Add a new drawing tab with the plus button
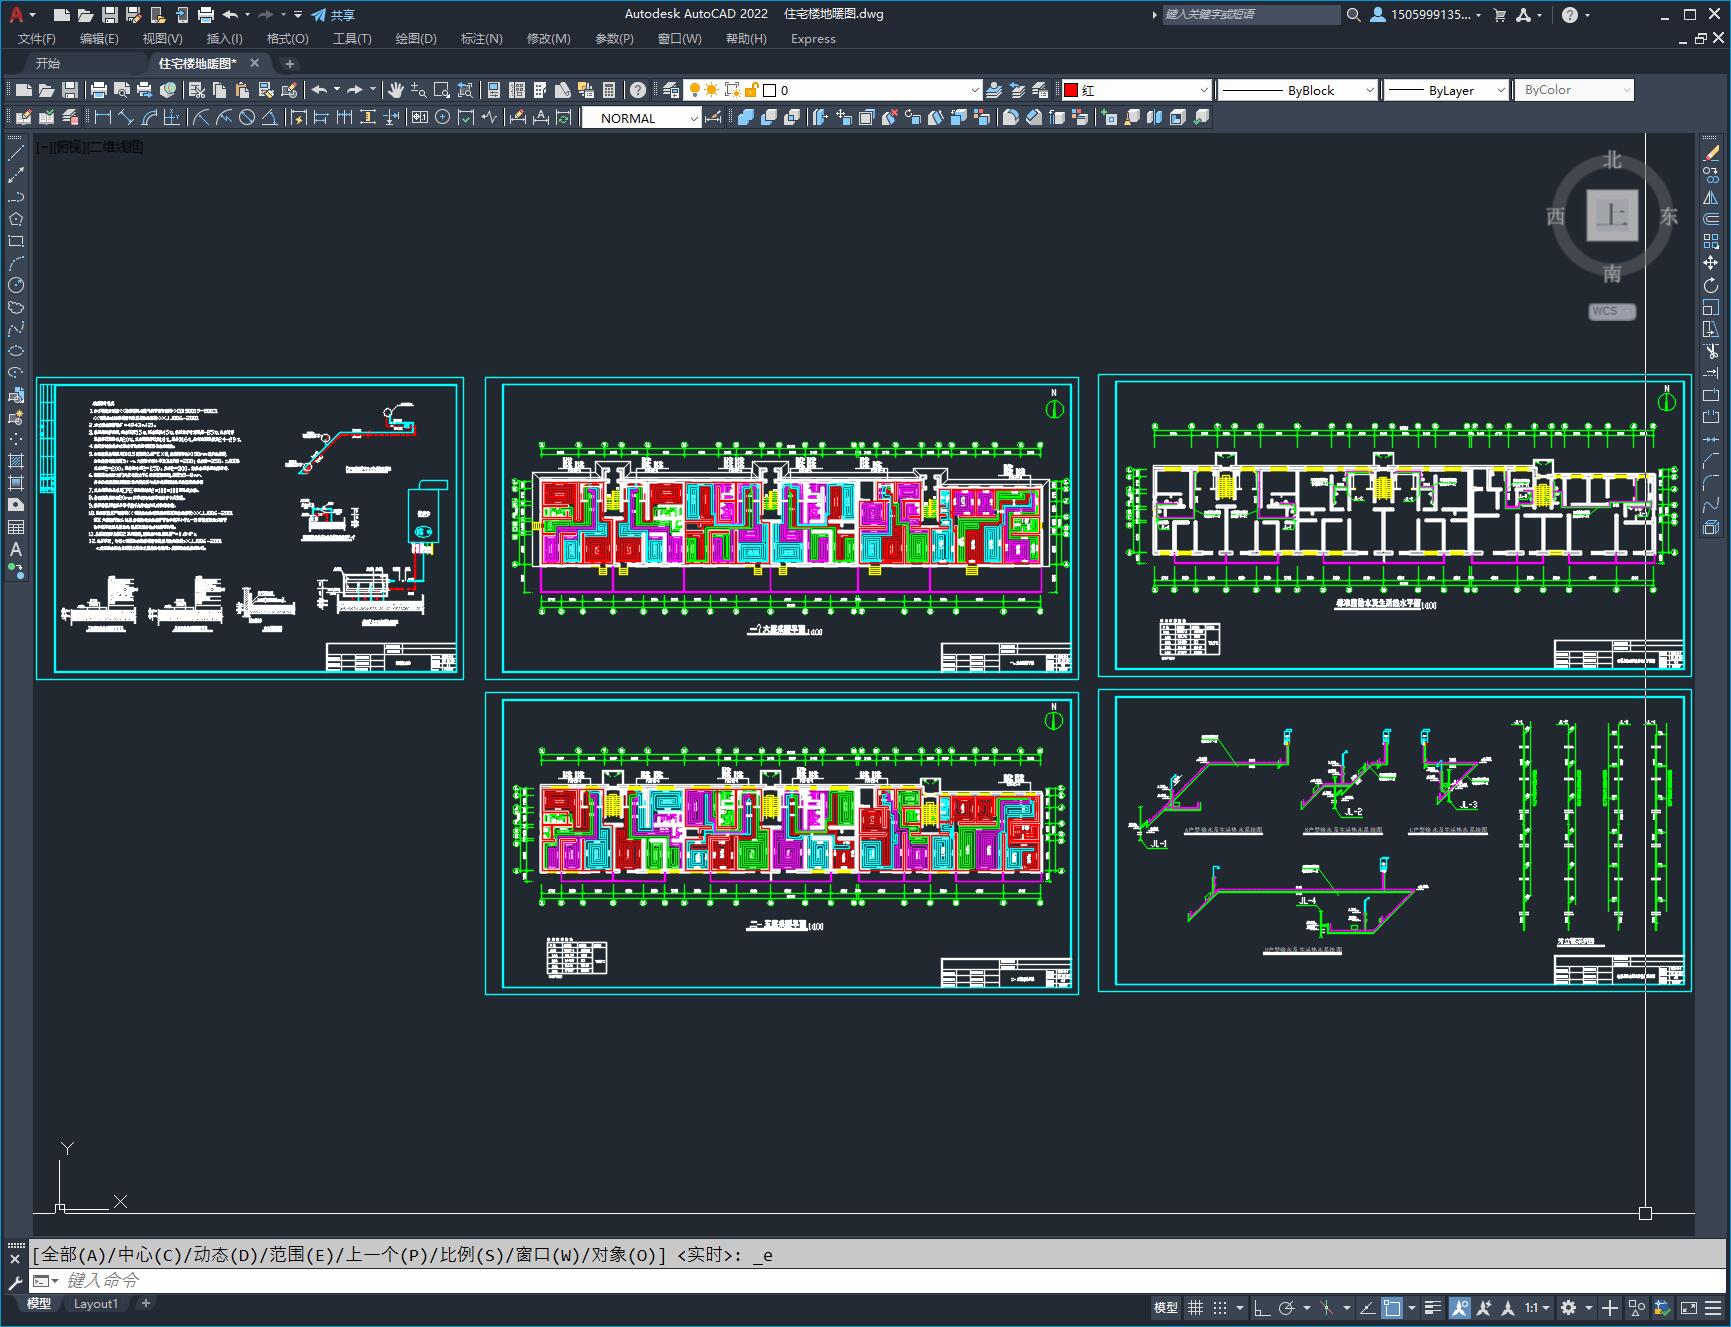This screenshot has height=1327, width=1731. pyautogui.click(x=290, y=63)
